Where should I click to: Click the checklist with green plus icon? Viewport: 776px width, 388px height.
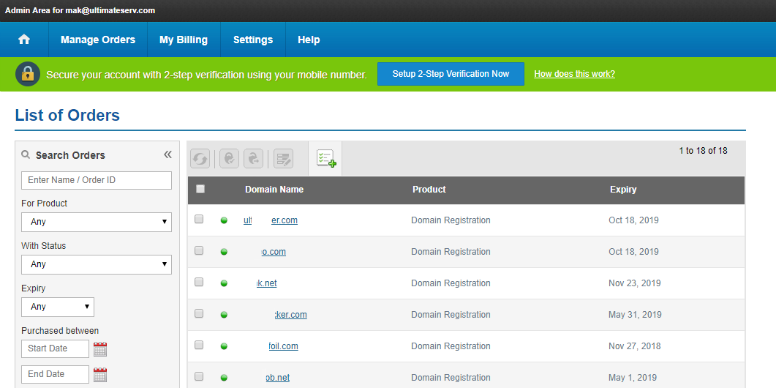click(326, 158)
